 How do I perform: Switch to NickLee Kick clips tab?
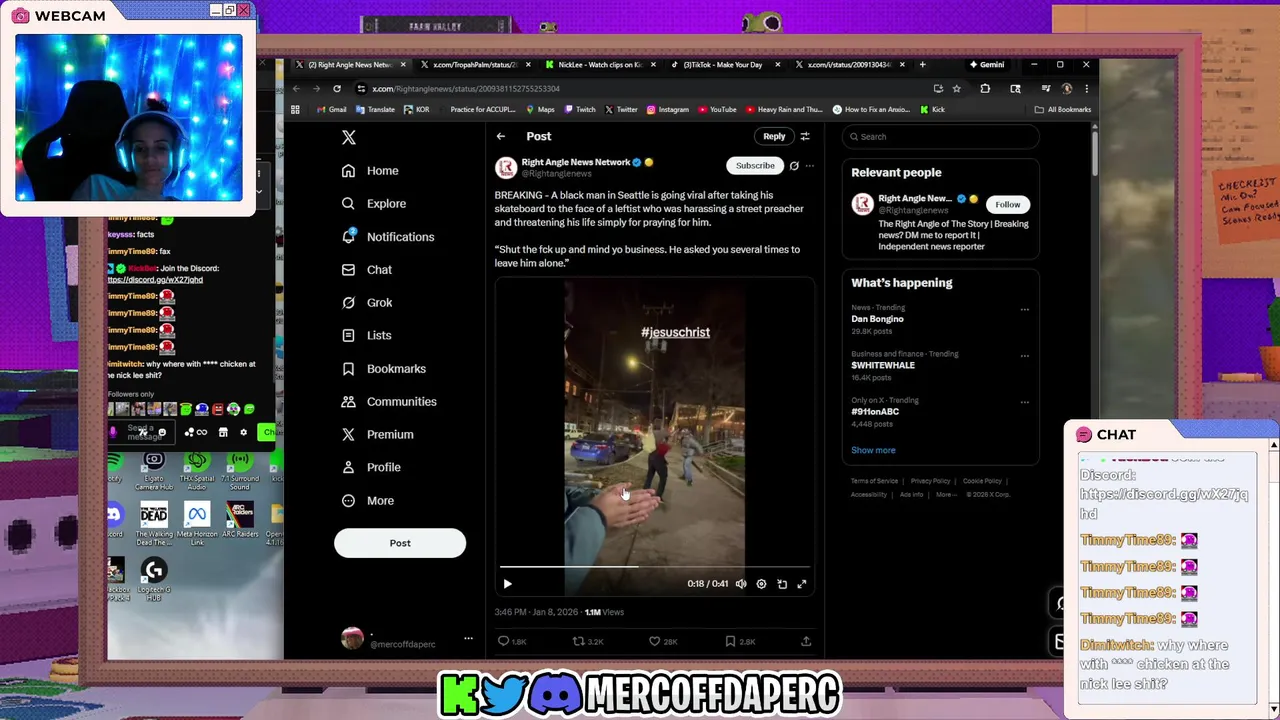600,65
